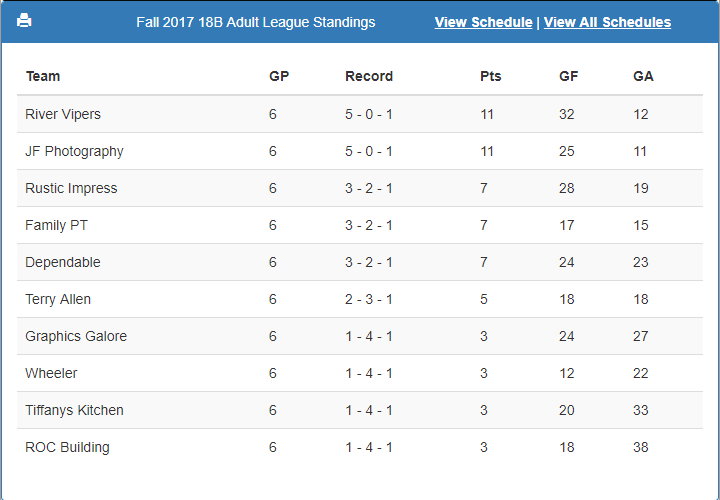The width and height of the screenshot is (720, 500).
Task: Click the printer icon in header
Action: [x=24, y=21]
